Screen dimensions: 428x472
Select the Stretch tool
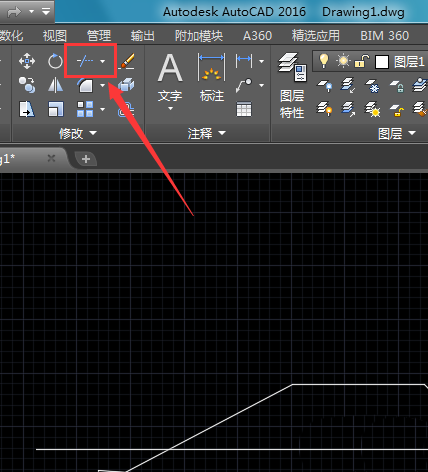click(27, 109)
